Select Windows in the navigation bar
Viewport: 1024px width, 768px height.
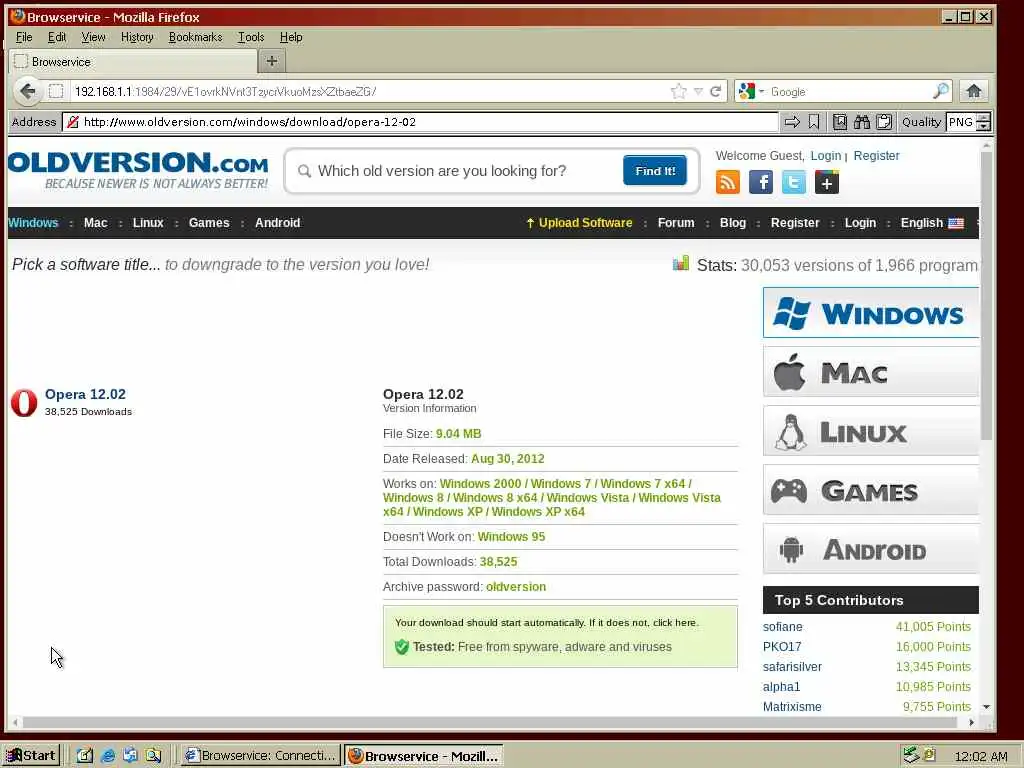[33, 223]
